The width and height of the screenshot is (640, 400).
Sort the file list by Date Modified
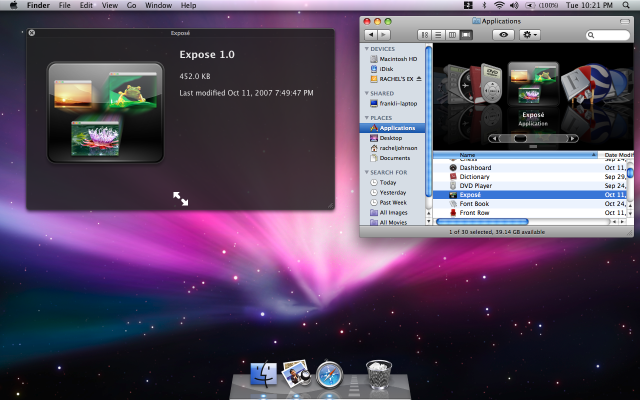pyautogui.click(x=616, y=155)
